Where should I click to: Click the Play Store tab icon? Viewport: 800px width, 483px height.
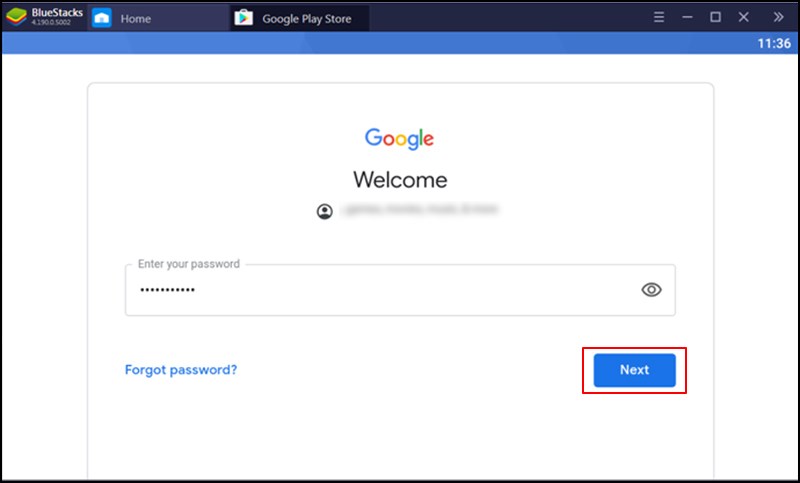point(243,18)
